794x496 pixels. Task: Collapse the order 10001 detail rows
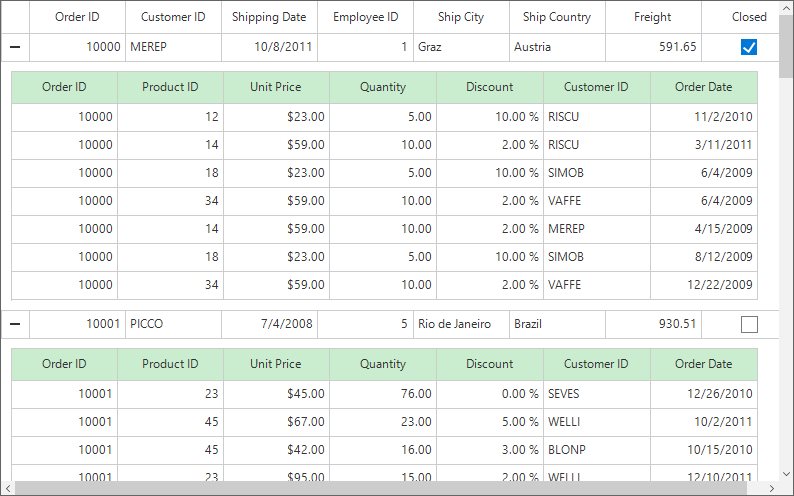coord(14,324)
